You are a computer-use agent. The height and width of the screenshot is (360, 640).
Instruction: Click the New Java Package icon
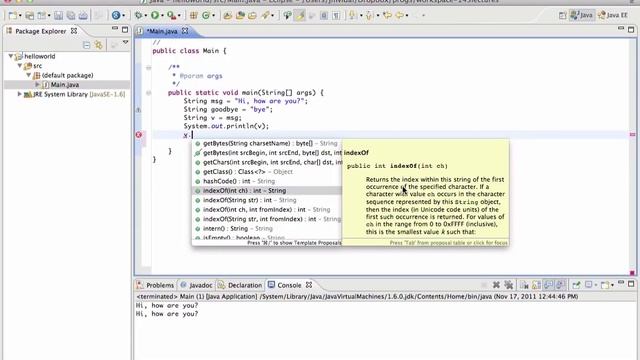click(x=193, y=16)
